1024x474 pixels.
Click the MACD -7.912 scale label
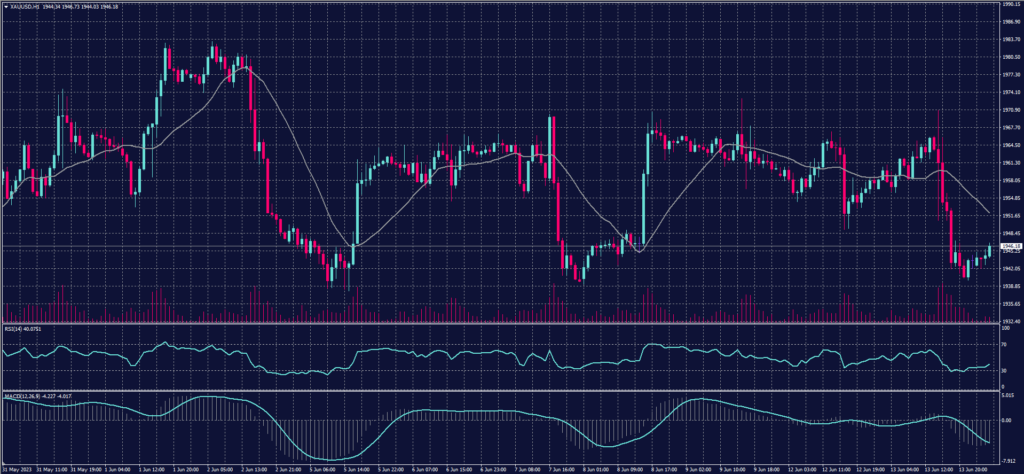coord(1008,461)
